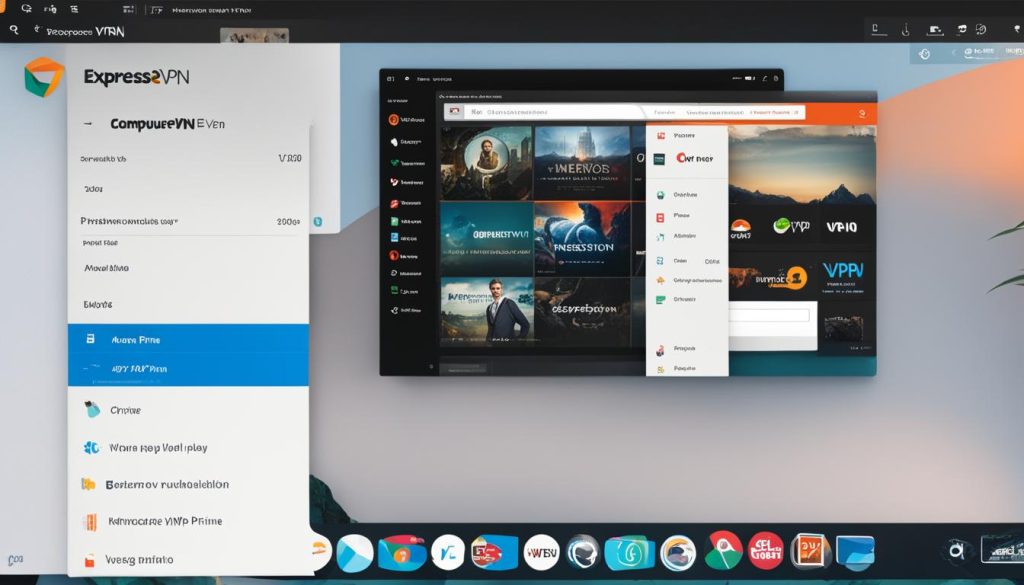Image resolution: width=1024 pixels, height=585 pixels.
Task: Click dark teal square icon in white dropdown
Action: coord(660,159)
